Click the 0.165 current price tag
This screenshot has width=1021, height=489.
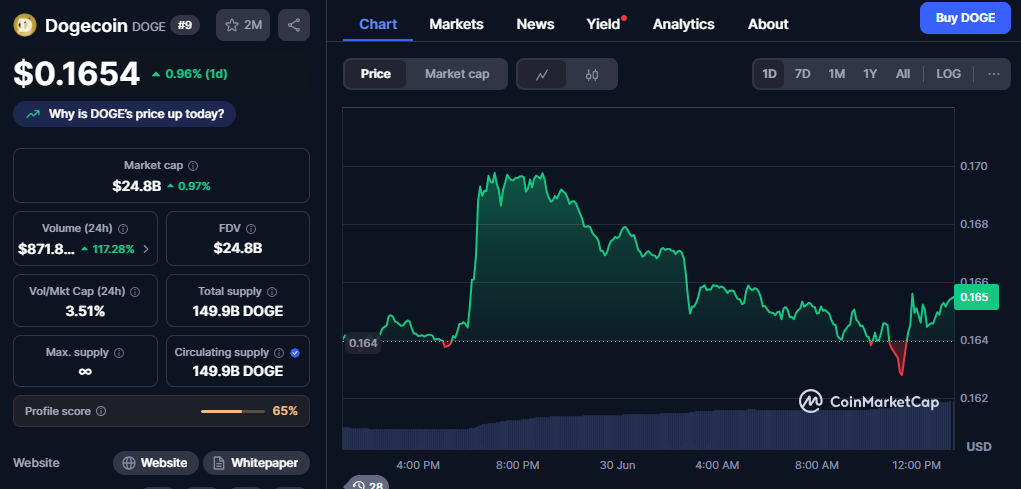pyautogui.click(x=975, y=297)
